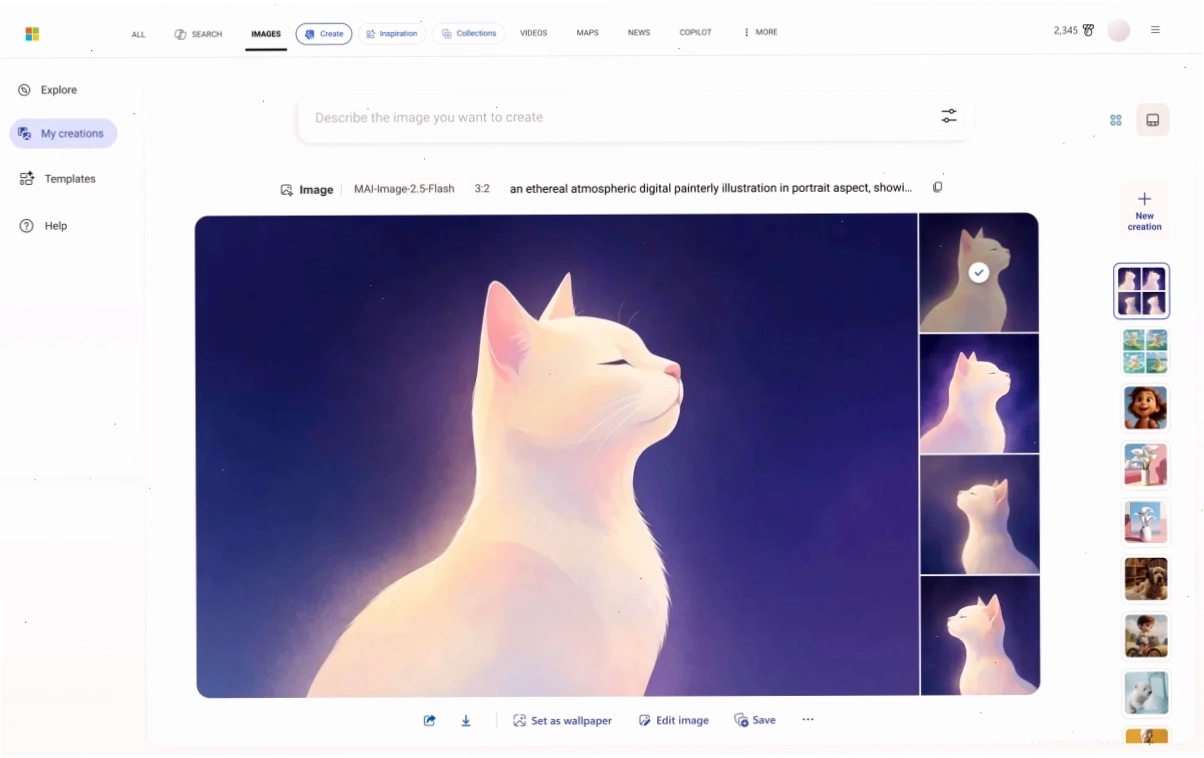Copy the prompt text with copy icon
The width and height of the screenshot is (1204, 758).
[x=937, y=187]
